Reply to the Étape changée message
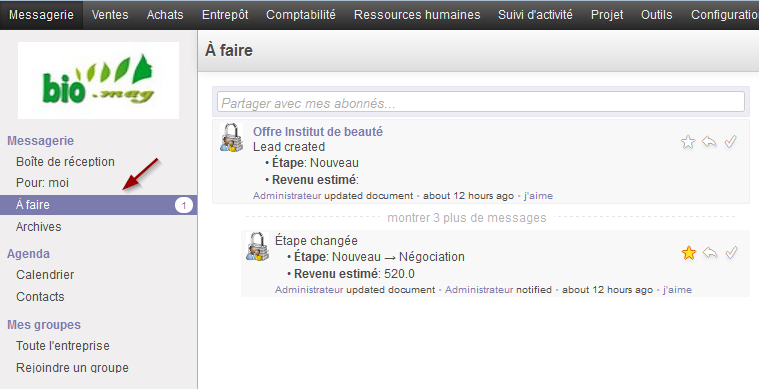The image size is (759, 389). [x=710, y=253]
